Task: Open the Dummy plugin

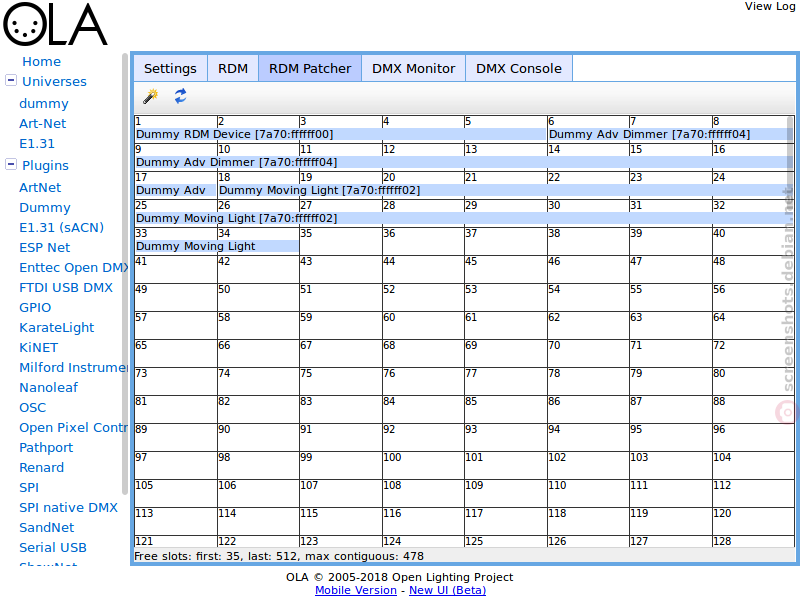Action: coord(45,208)
